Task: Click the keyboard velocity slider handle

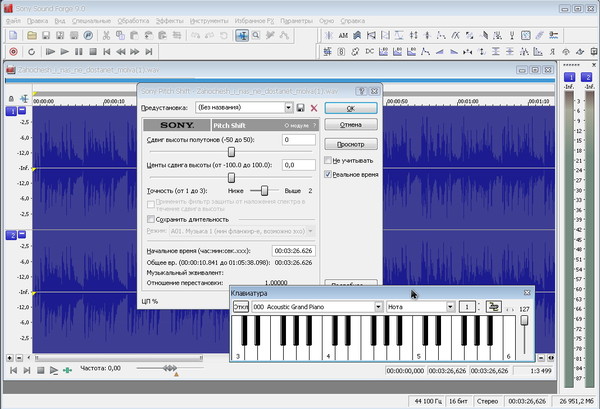Action: pyautogui.click(x=524, y=320)
